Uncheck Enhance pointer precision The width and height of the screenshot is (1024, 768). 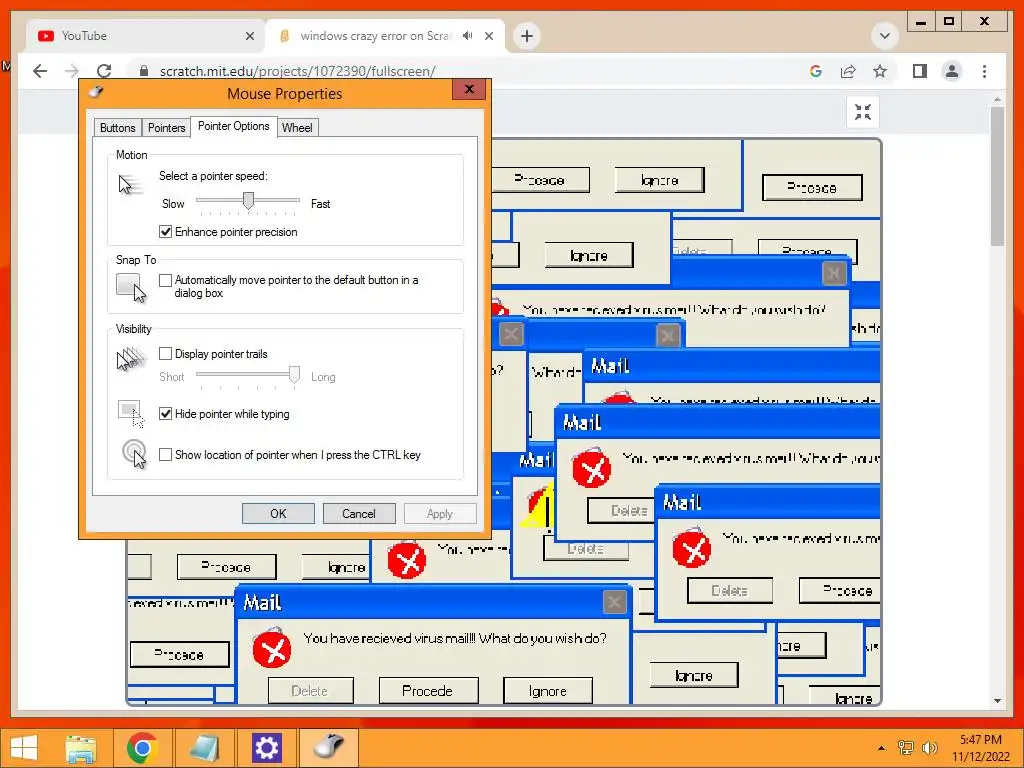click(165, 232)
